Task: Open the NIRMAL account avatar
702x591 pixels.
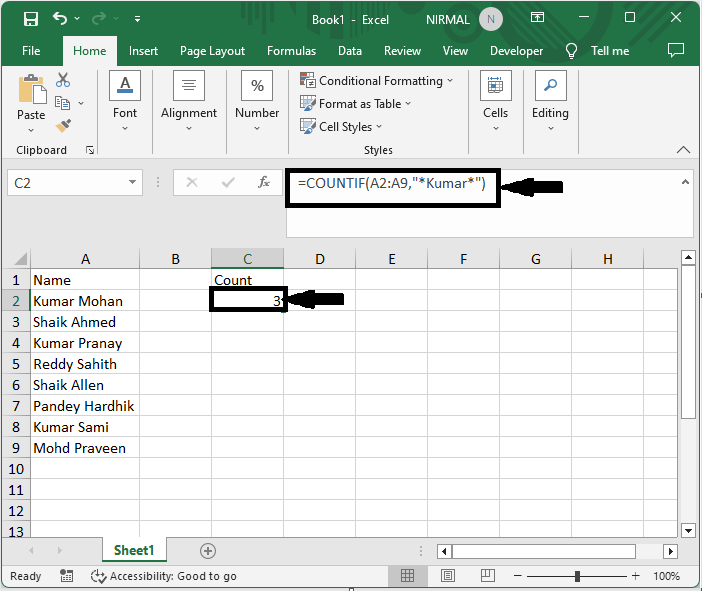Action: click(x=491, y=19)
